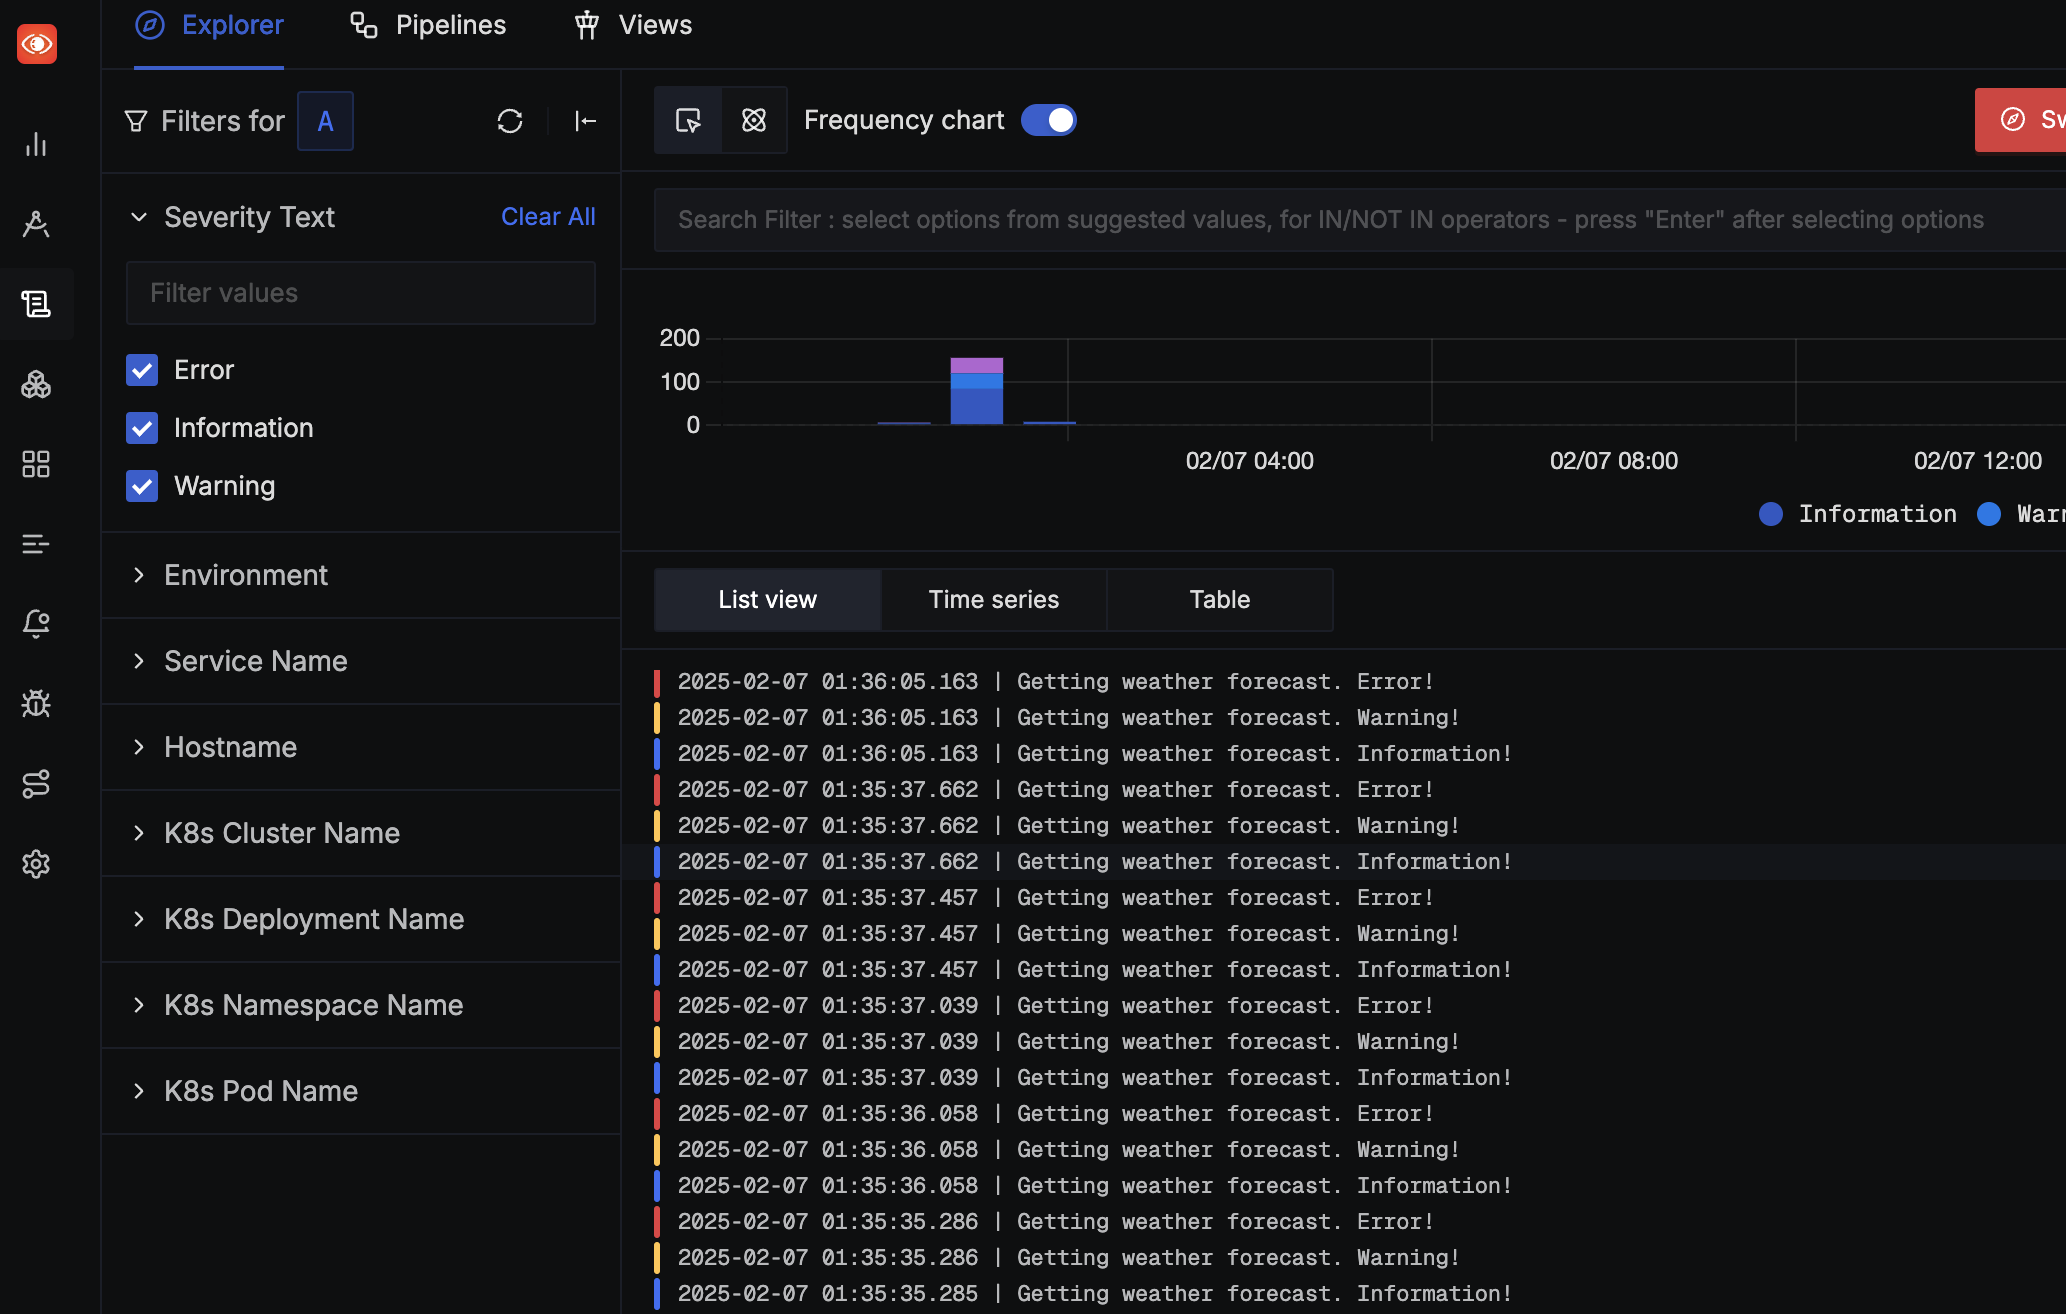This screenshot has width=2066, height=1314.
Task: Open the Settings gear icon in the sidebar
Action: point(37,864)
